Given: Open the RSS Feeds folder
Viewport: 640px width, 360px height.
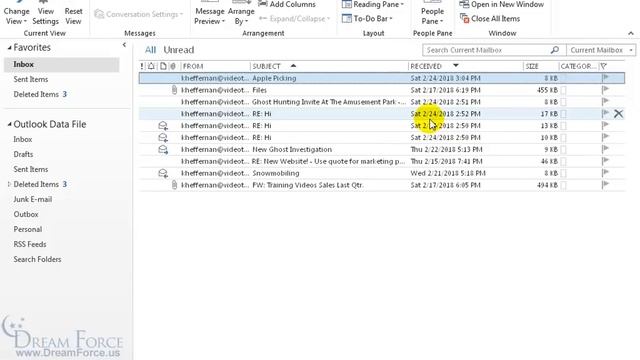Looking at the screenshot, I should click(30, 244).
